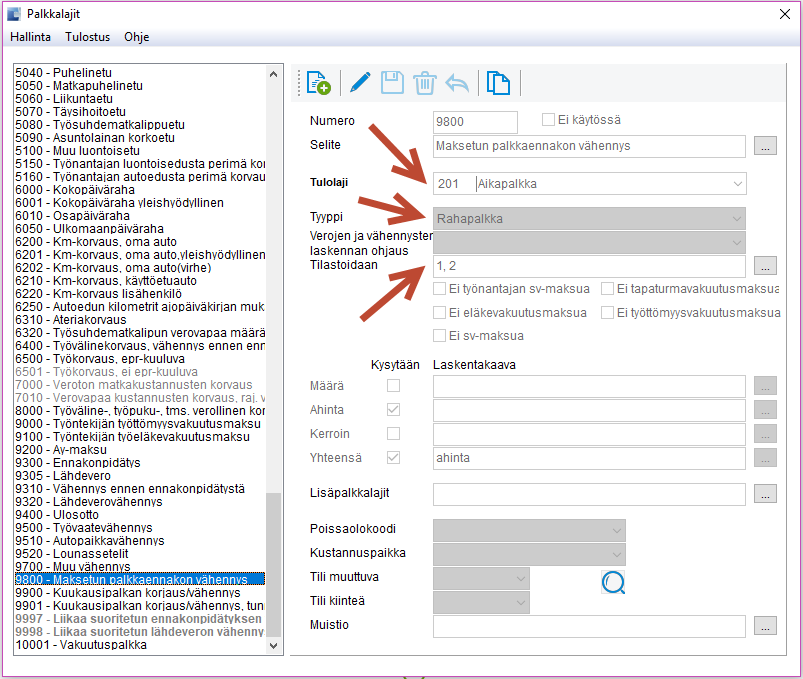
Task: Select 9400 - Ulosotto in the list
Action: pos(140,515)
